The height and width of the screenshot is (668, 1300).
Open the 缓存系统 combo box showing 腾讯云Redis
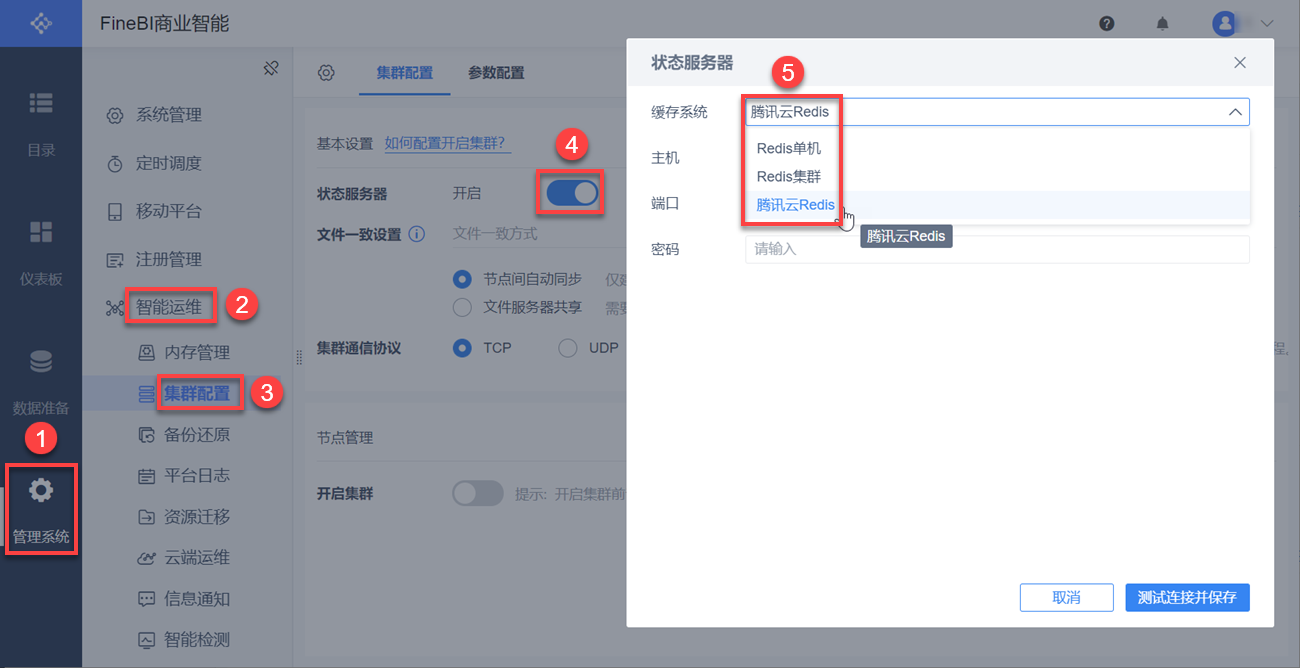point(997,112)
